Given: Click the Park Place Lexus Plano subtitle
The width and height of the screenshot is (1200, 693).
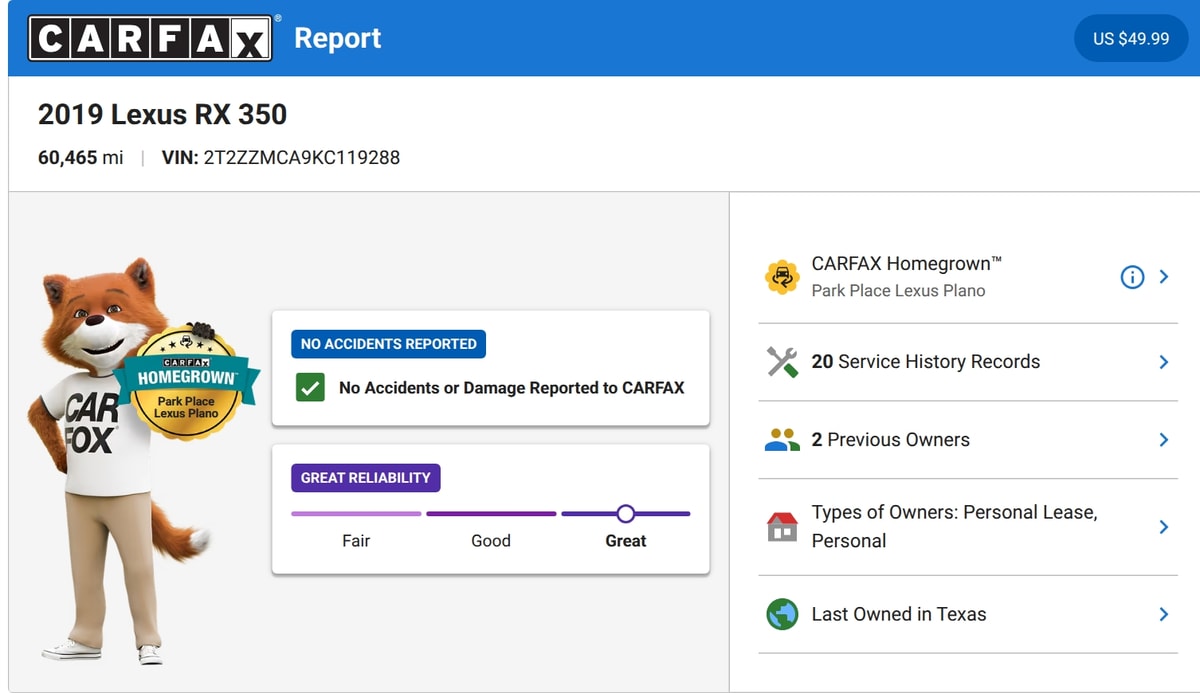Looking at the screenshot, I should click(898, 291).
